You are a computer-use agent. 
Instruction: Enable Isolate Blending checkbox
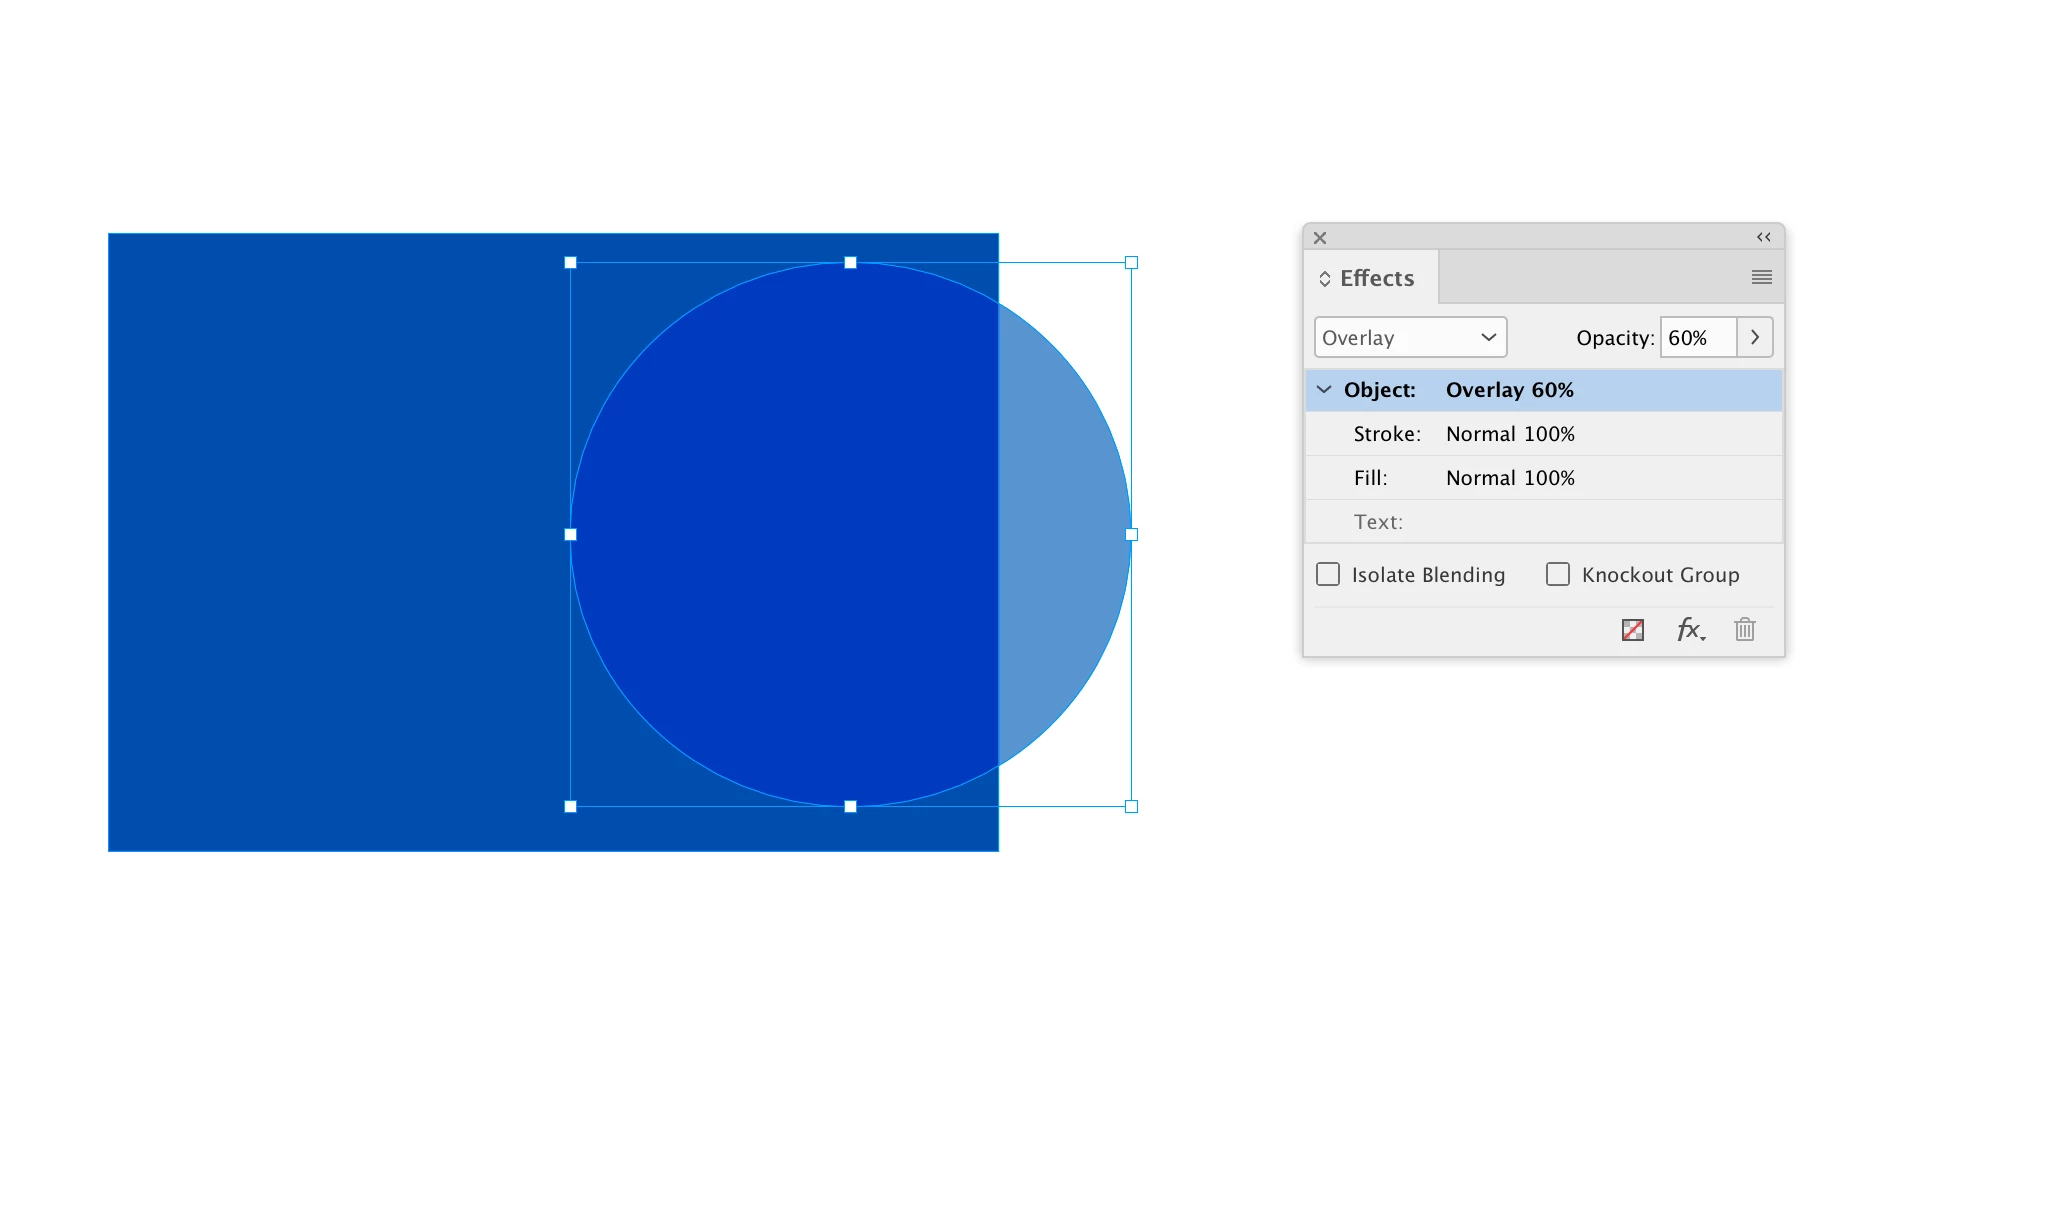click(x=1328, y=574)
